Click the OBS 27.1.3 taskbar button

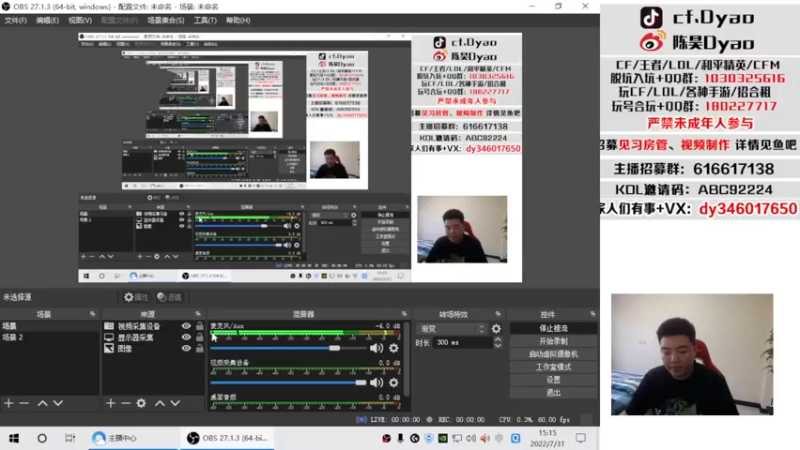pos(227,438)
